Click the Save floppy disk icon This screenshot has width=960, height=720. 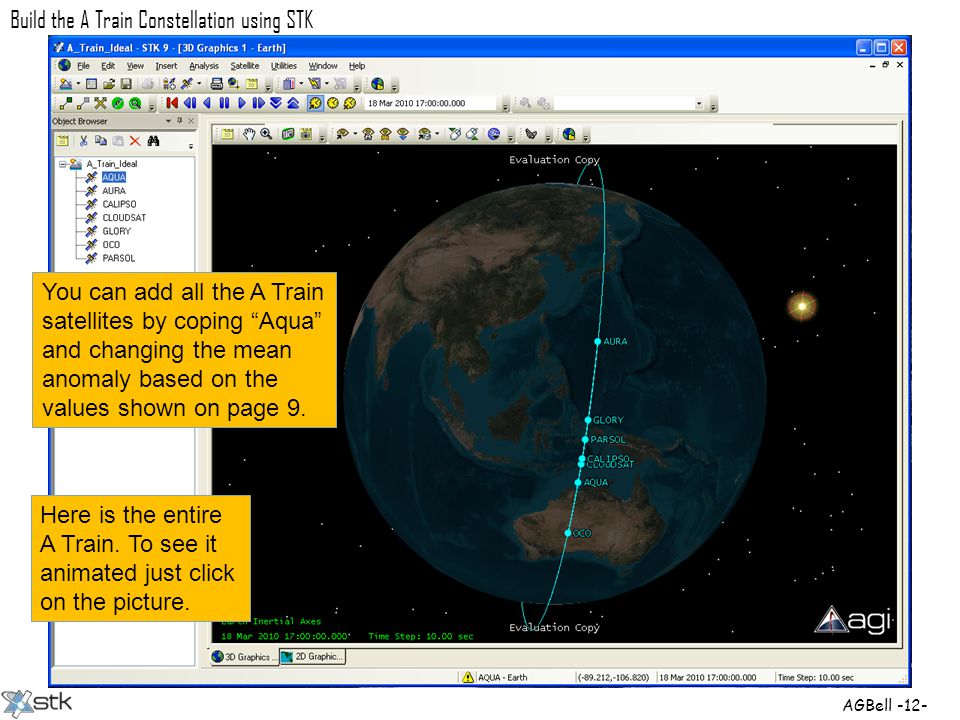126,84
